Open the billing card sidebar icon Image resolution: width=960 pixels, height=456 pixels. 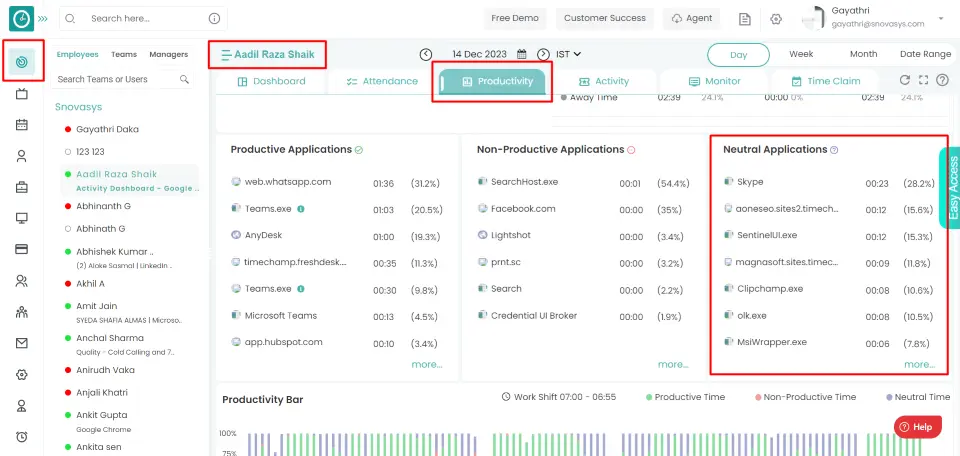[x=22, y=249]
